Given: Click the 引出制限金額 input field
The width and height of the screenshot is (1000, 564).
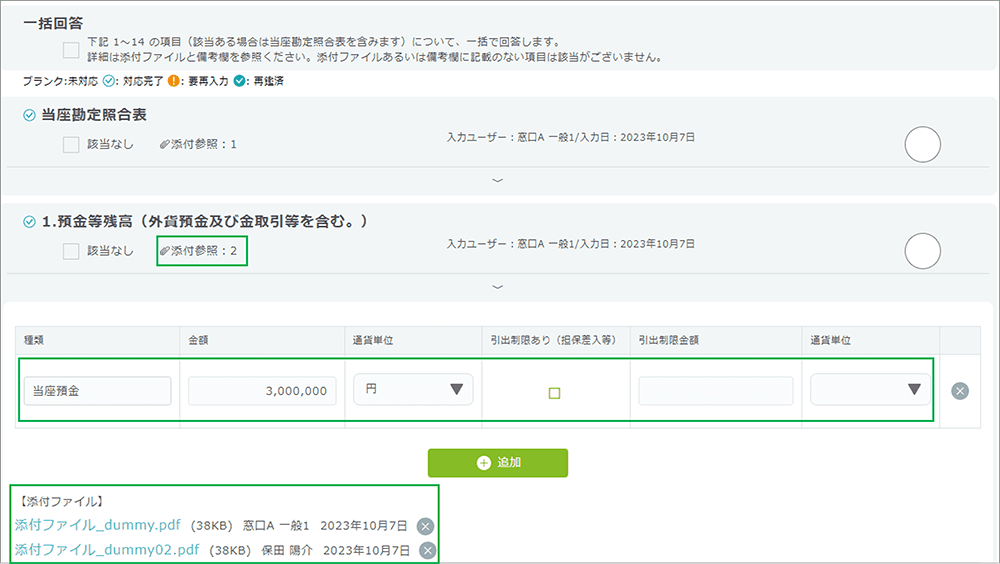Looking at the screenshot, I should click(715, 391).
